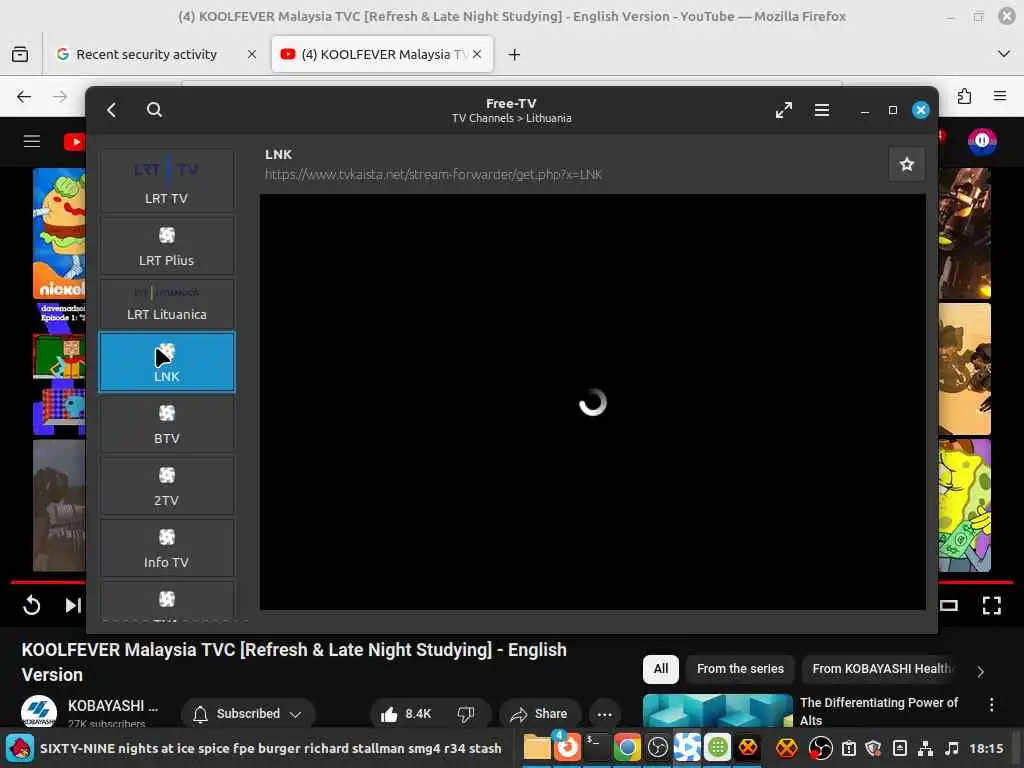Select From the series chip
Screen dimensions: 1024x768
tap(740, 669)
